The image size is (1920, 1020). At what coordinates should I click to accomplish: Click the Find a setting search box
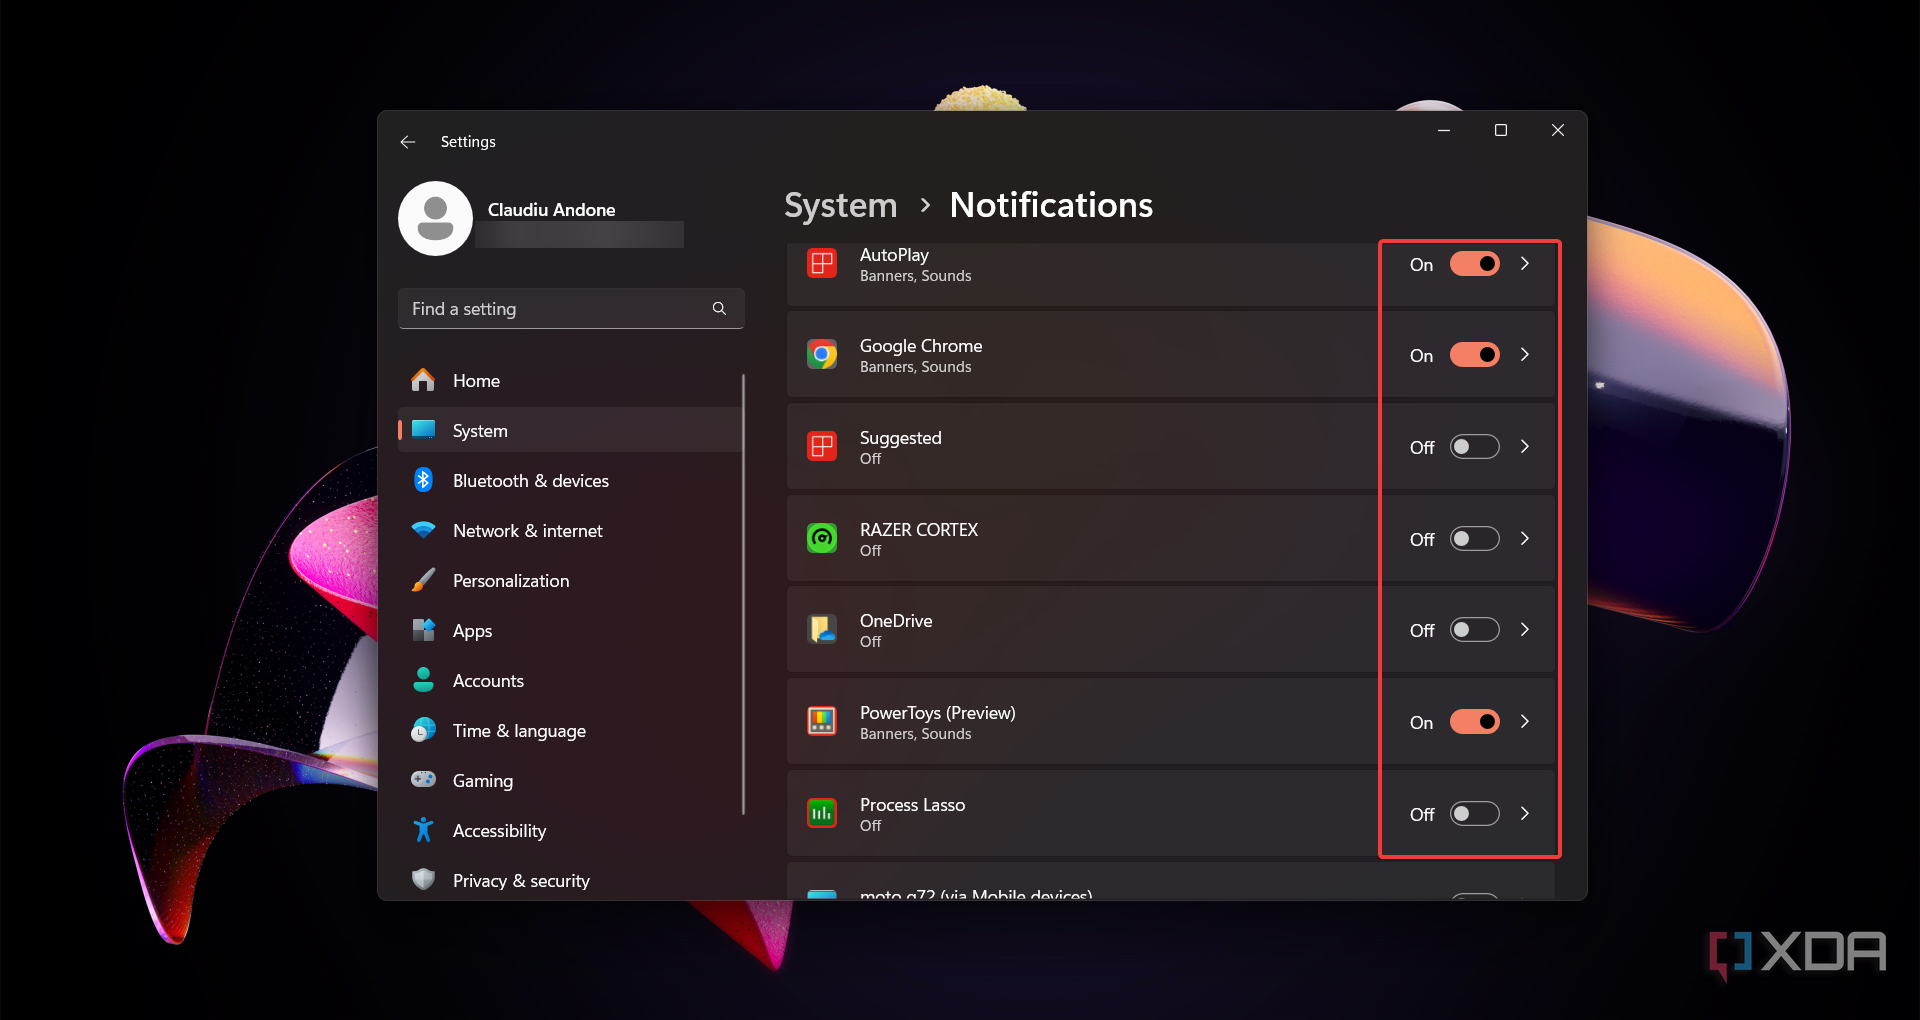(571, 309)
